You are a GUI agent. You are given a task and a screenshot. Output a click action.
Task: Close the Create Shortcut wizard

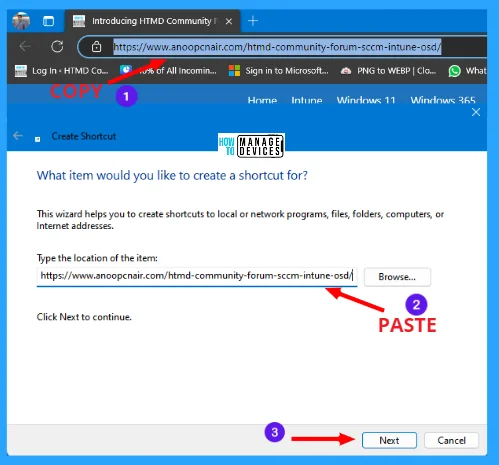476,112
